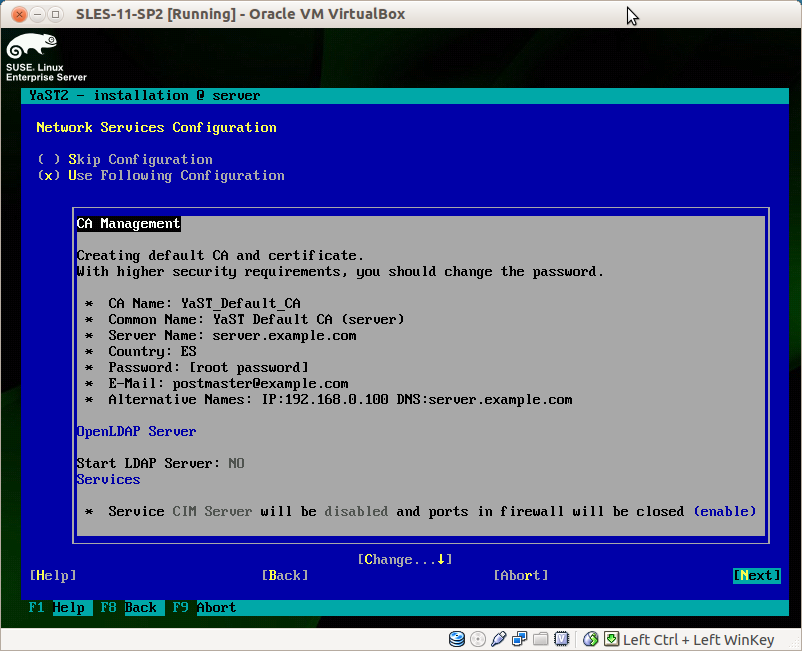
Task: Click the [Help] button
Action: (53, 575)
